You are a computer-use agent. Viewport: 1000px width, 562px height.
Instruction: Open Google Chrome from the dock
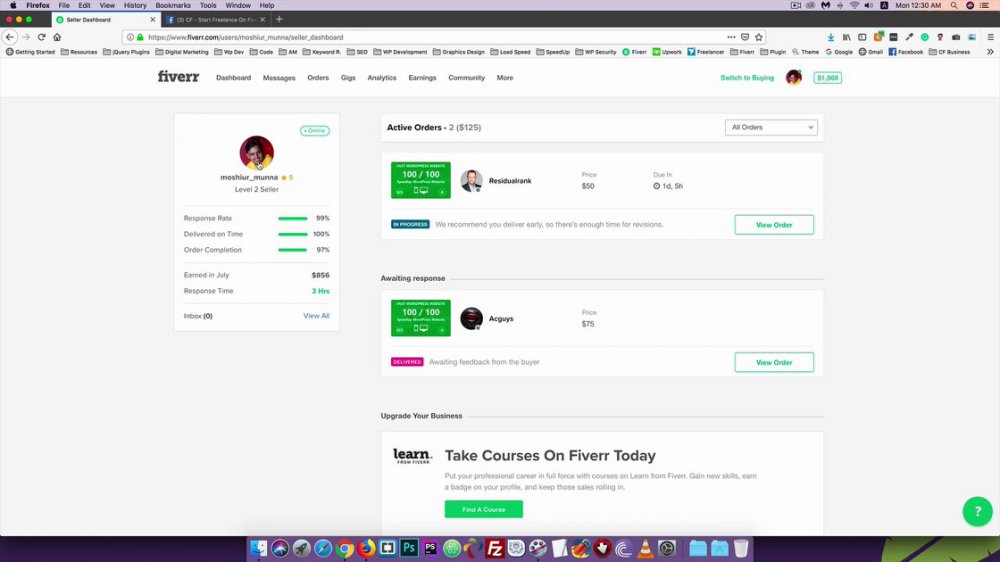tap(344, 548)
